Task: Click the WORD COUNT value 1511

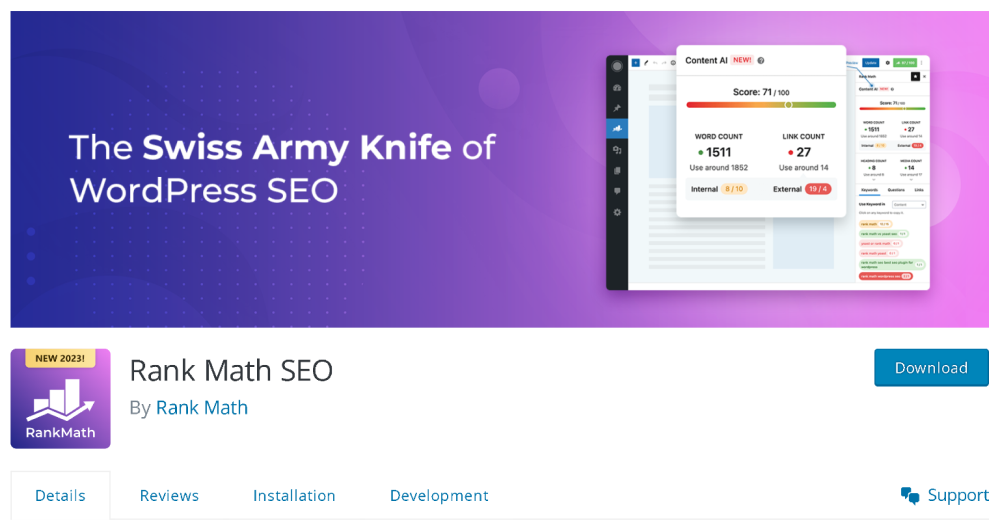Action: click(x=718, y=152)
